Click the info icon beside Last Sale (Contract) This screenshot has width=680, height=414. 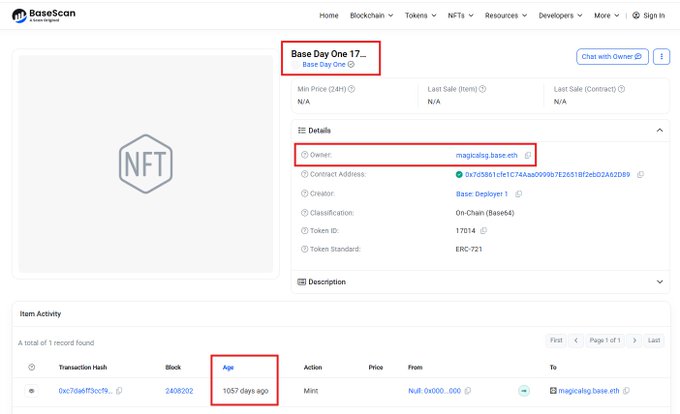[x=621, y=89]
